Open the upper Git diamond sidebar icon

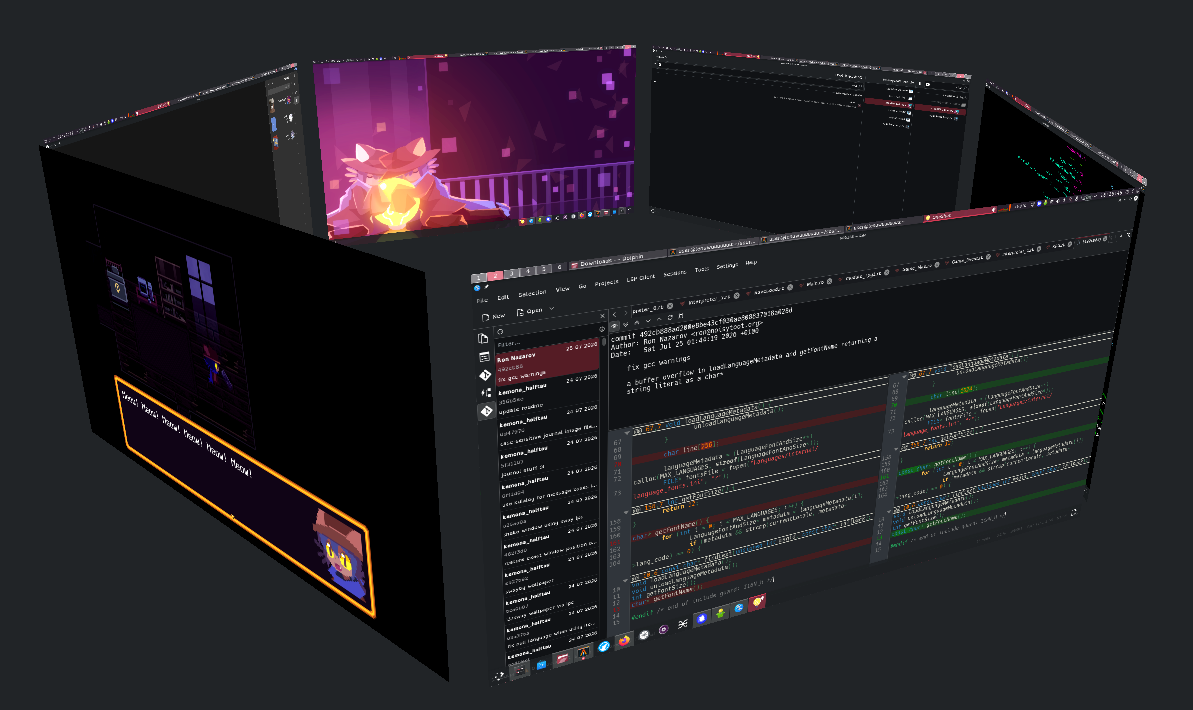485,375
